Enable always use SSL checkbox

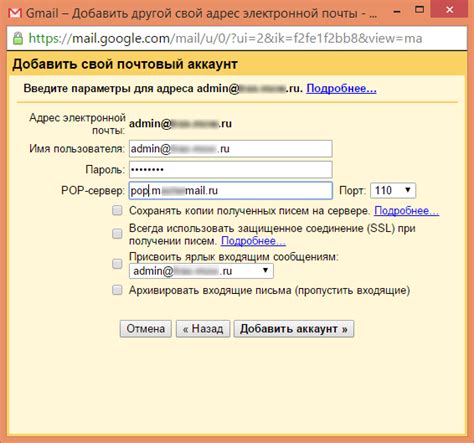[x=117, y=234]
